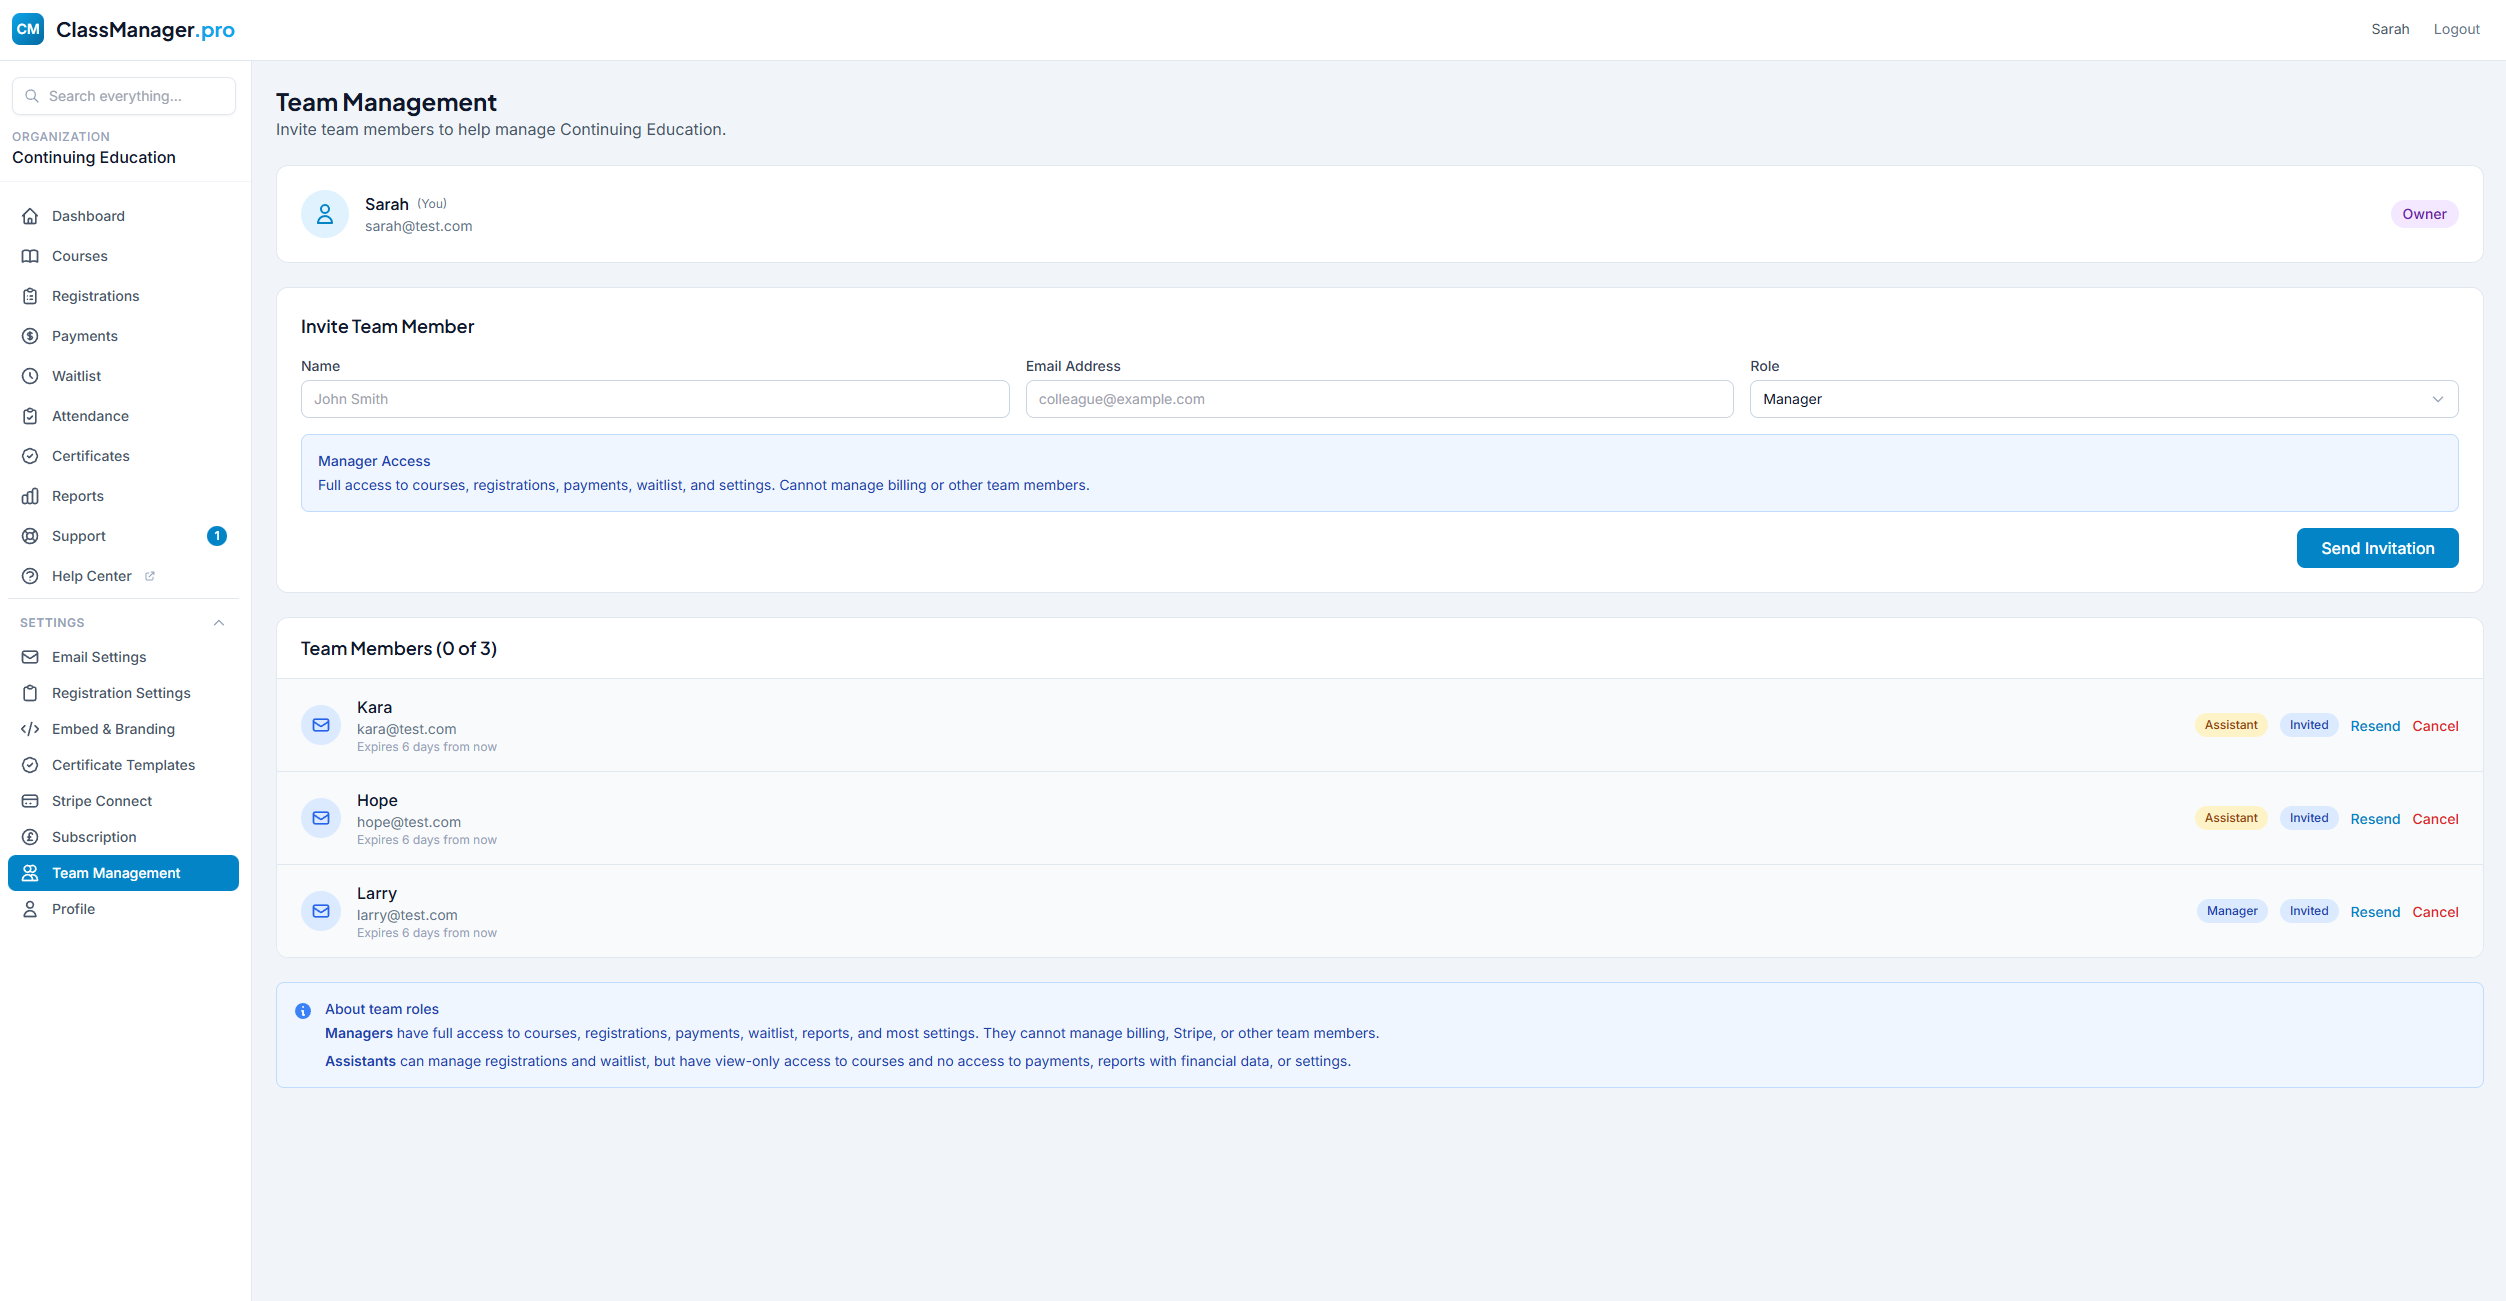Open Registrations via its sidebar icon

pos(31,295)
